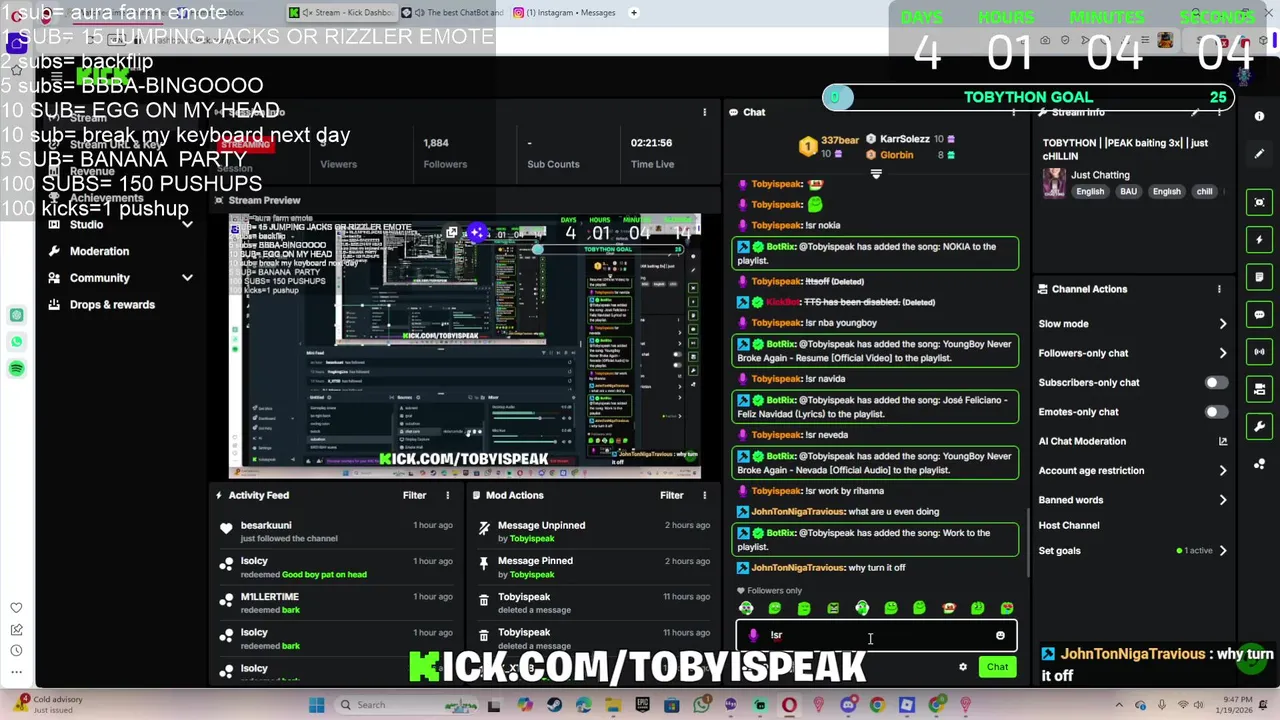1280x720 pixels.
Task: Click the BAU stream tag
Action: point(1128,192)
